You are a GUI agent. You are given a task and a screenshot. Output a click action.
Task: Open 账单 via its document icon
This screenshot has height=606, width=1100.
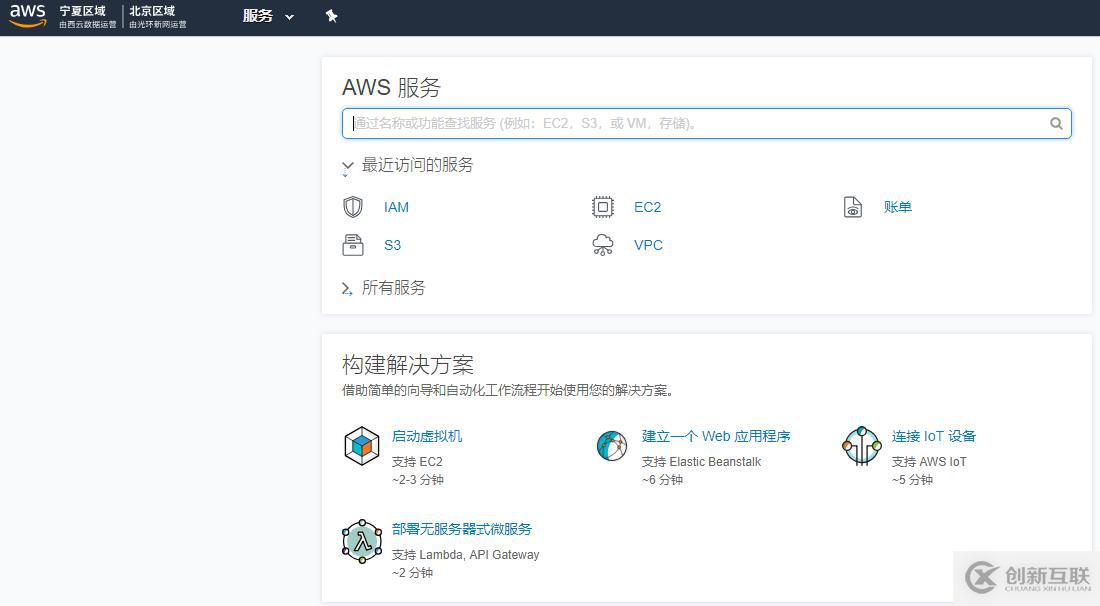tap(853, 207)
